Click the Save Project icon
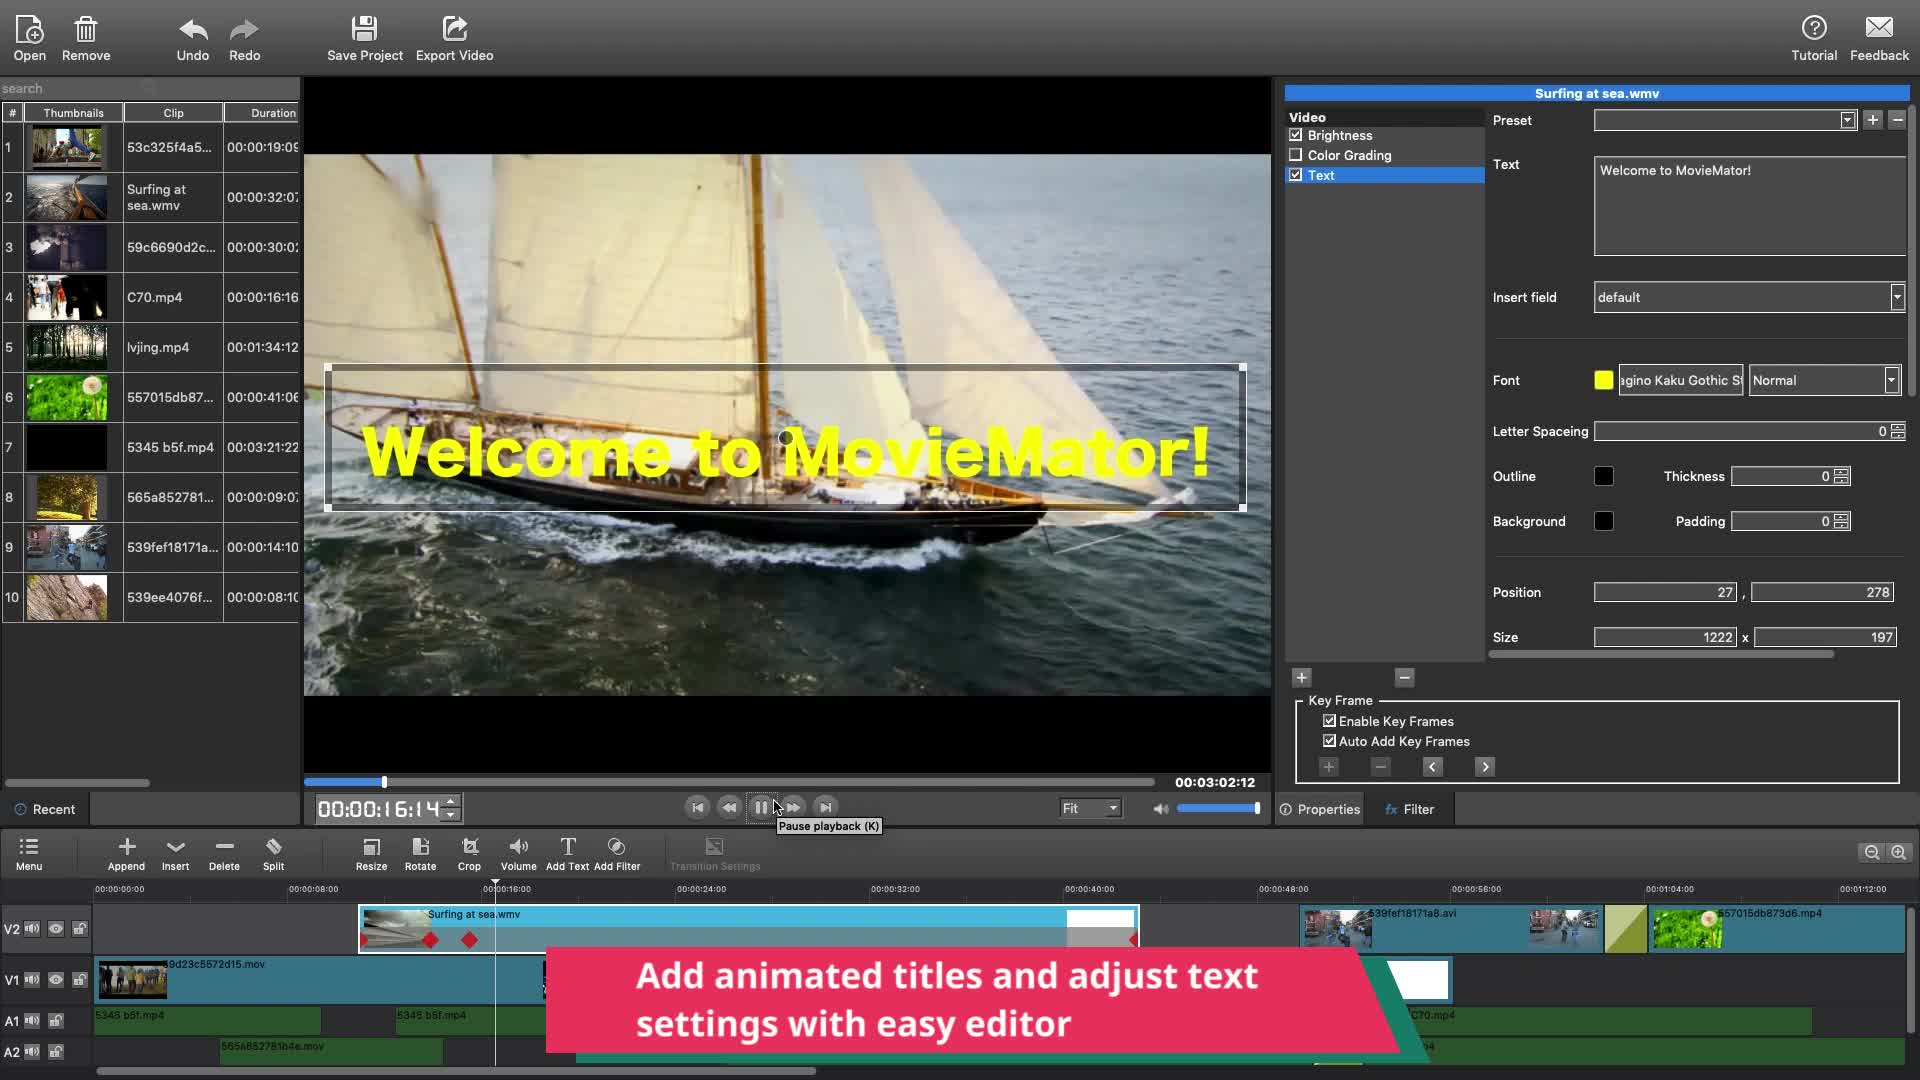Screen dimensions: 1920x1080 364,29
